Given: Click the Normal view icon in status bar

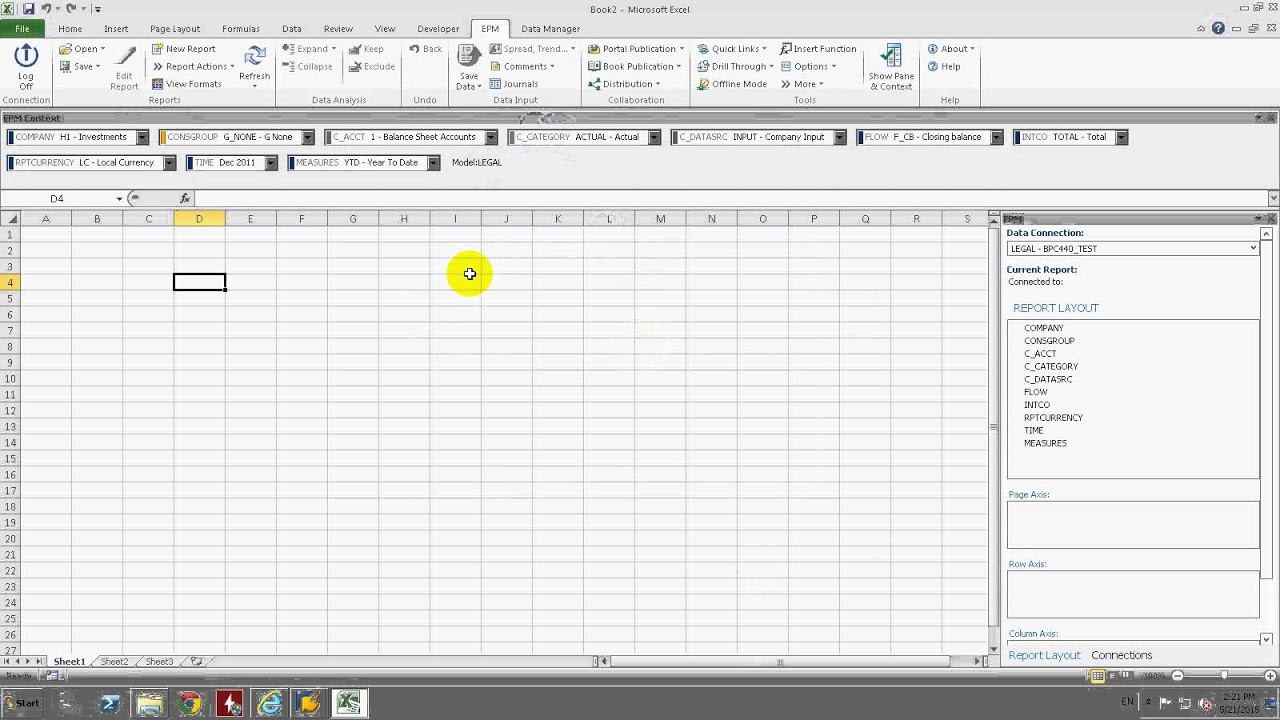Looking at the screenshot, I should pos(1098,676).
